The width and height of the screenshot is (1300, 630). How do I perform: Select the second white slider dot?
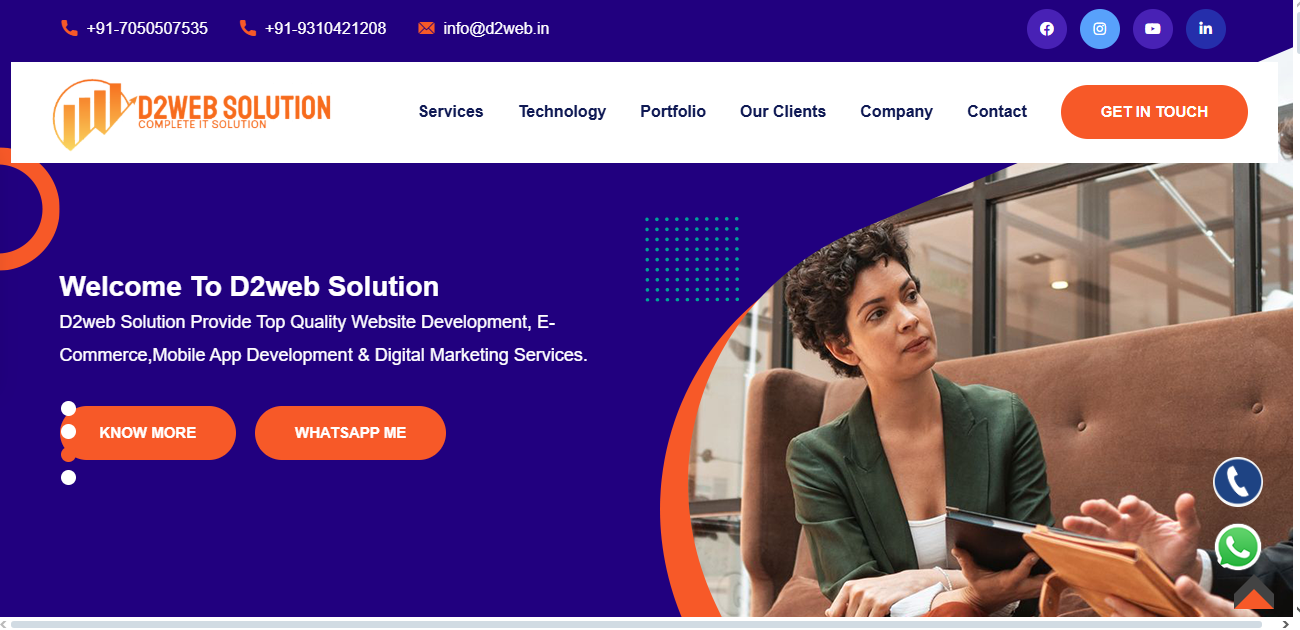[x=68, y=431]
